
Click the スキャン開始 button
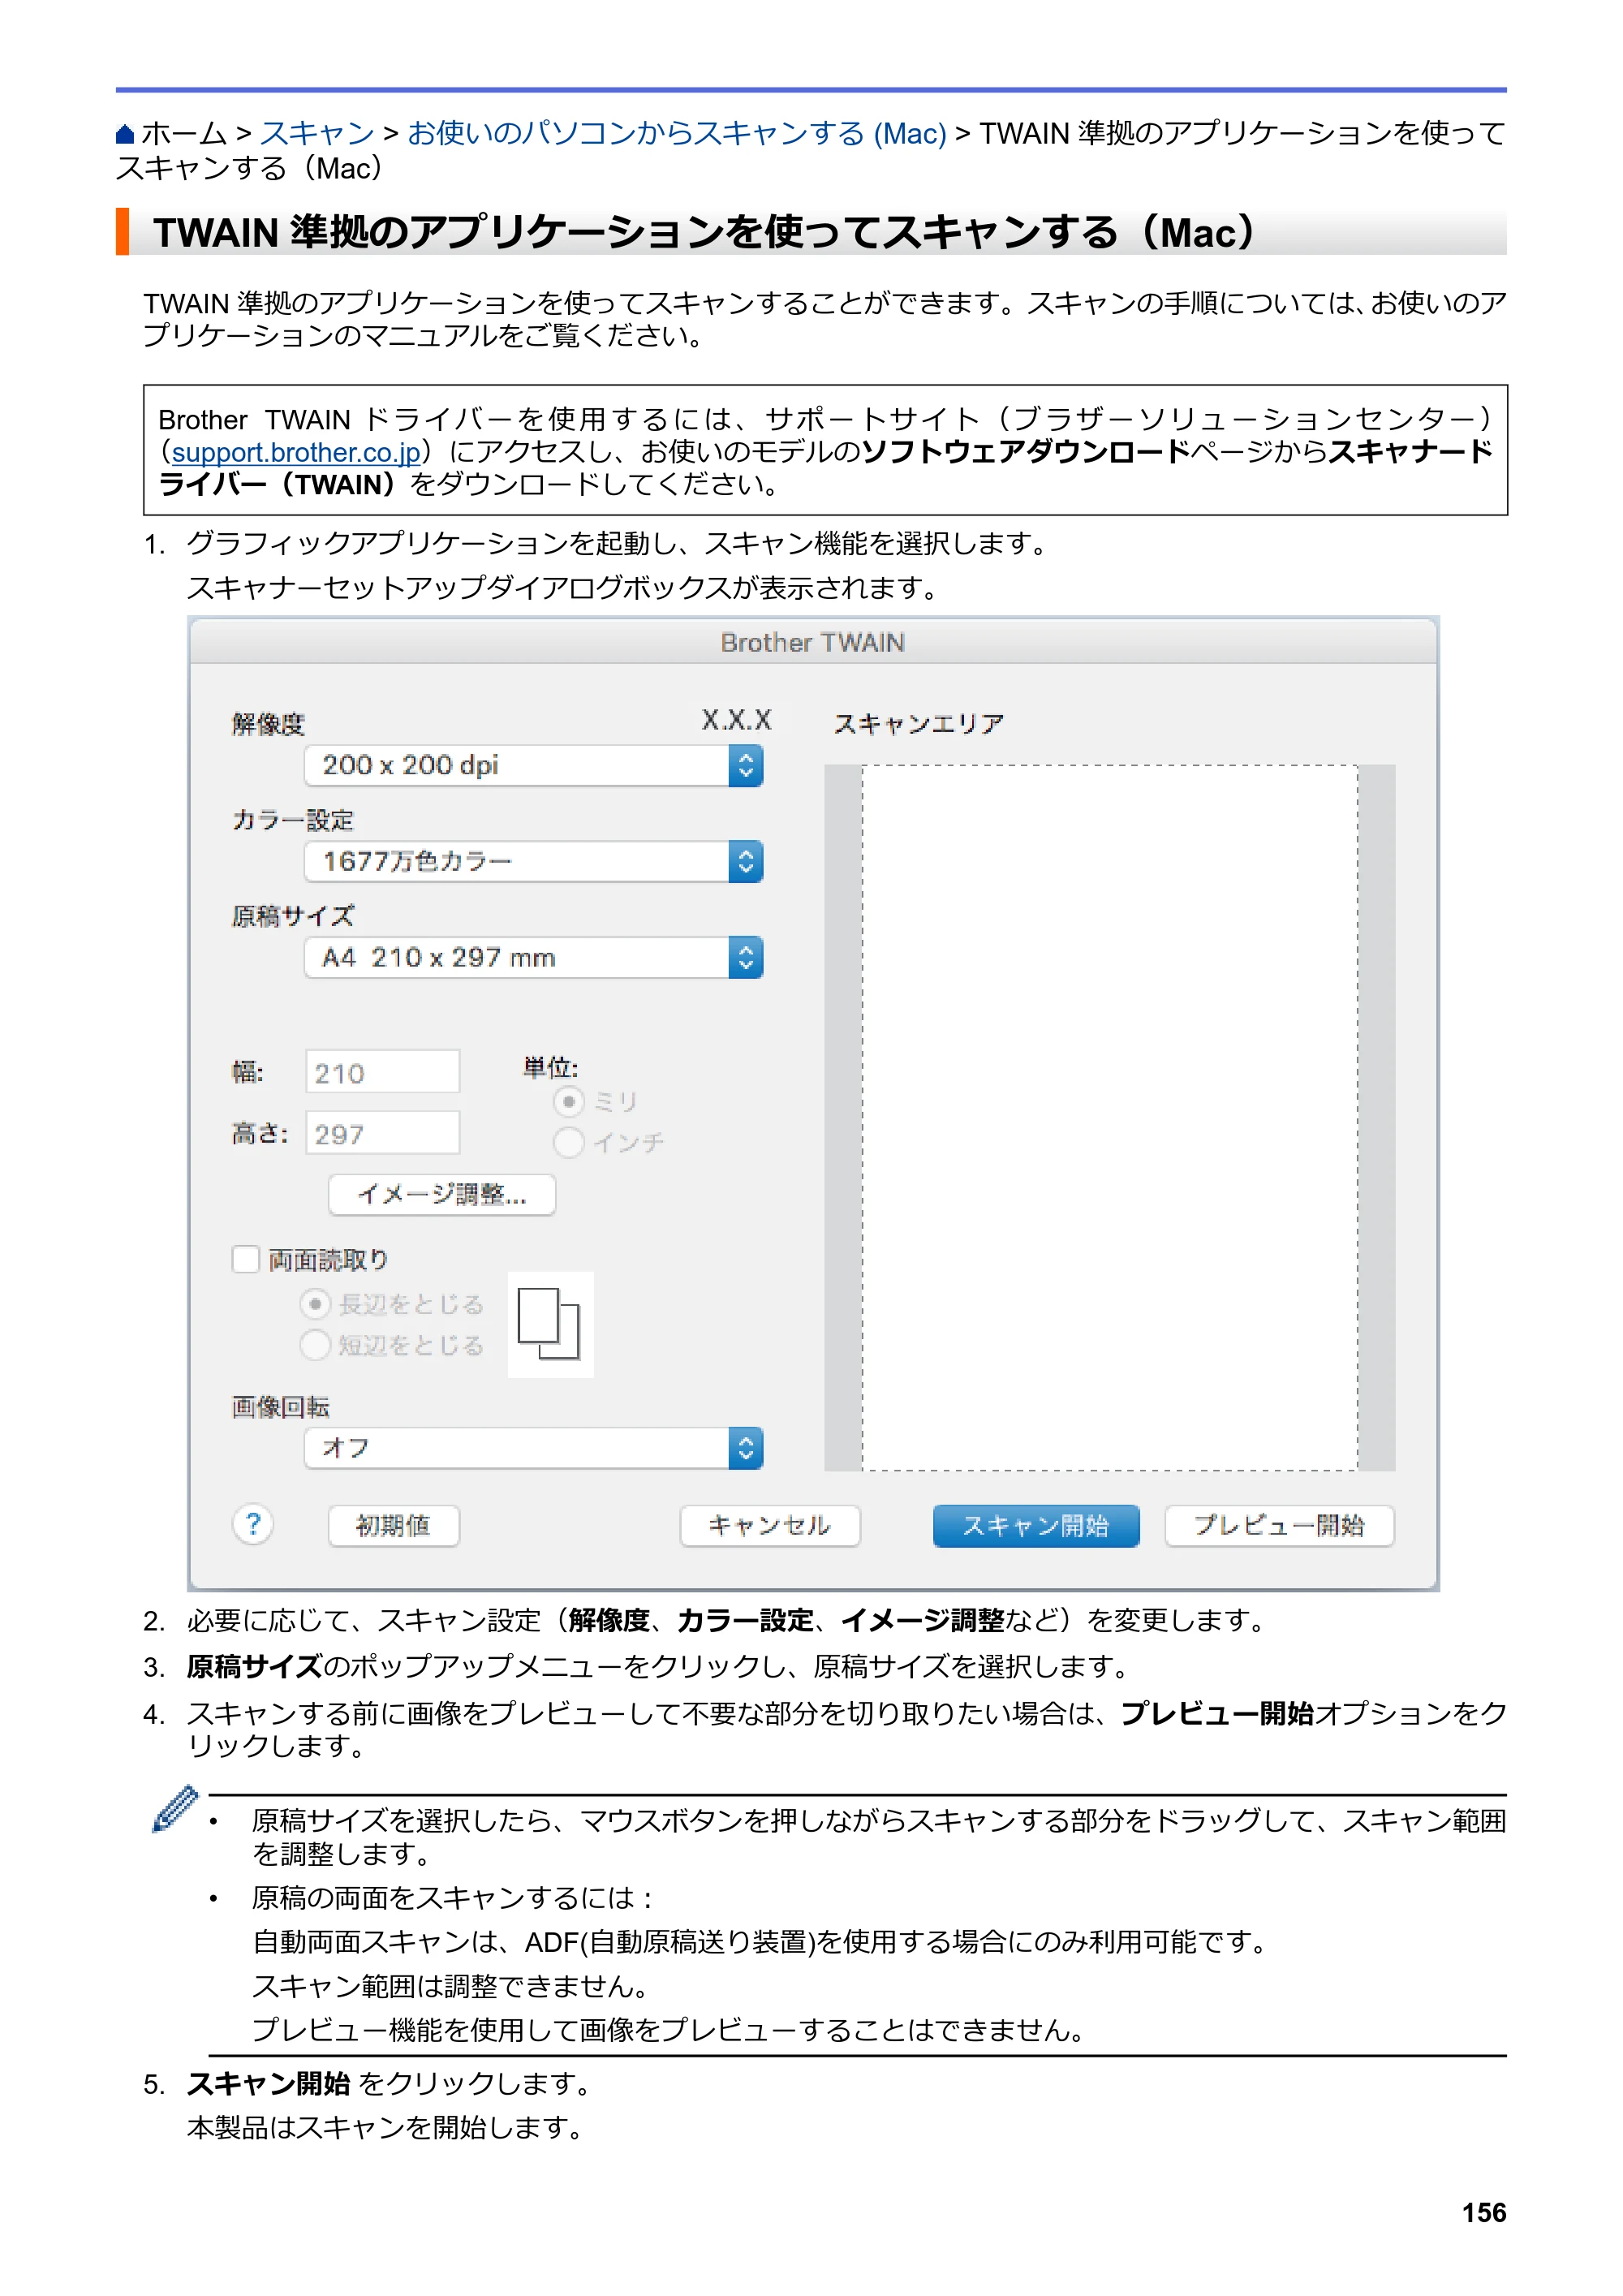1036,1526
